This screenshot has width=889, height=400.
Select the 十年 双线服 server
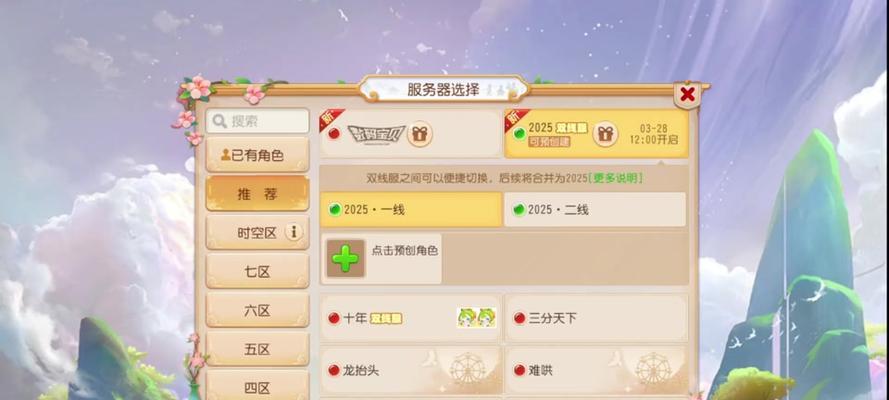coord(410,318)
